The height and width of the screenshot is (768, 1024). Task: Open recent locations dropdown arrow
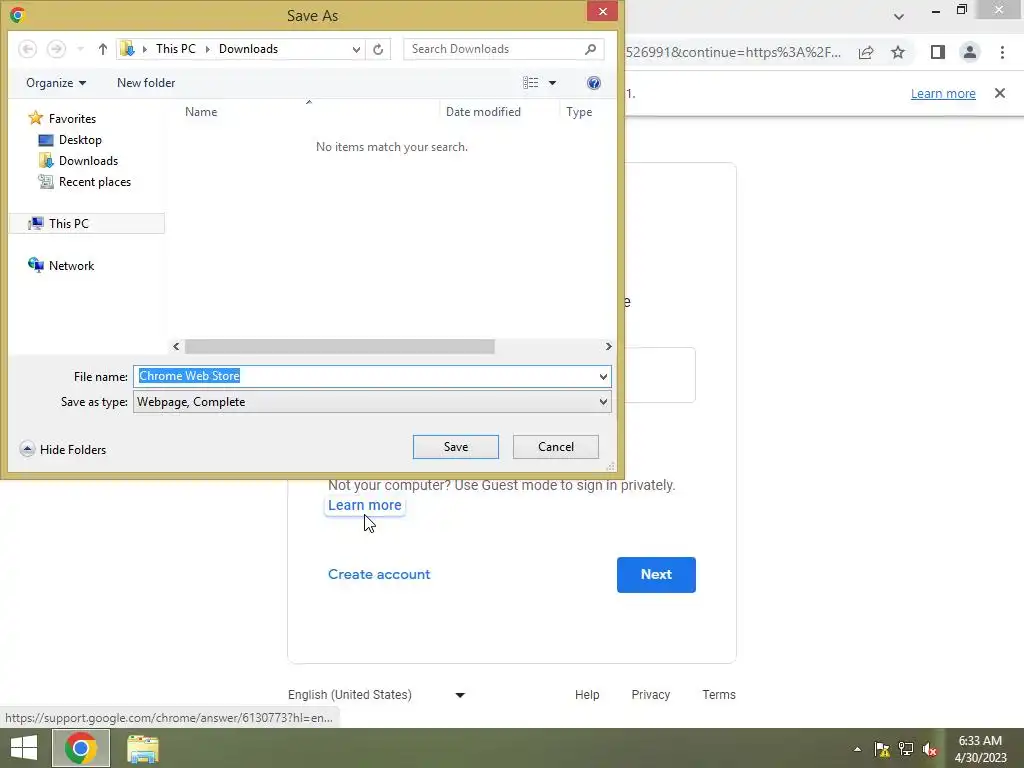80,49
